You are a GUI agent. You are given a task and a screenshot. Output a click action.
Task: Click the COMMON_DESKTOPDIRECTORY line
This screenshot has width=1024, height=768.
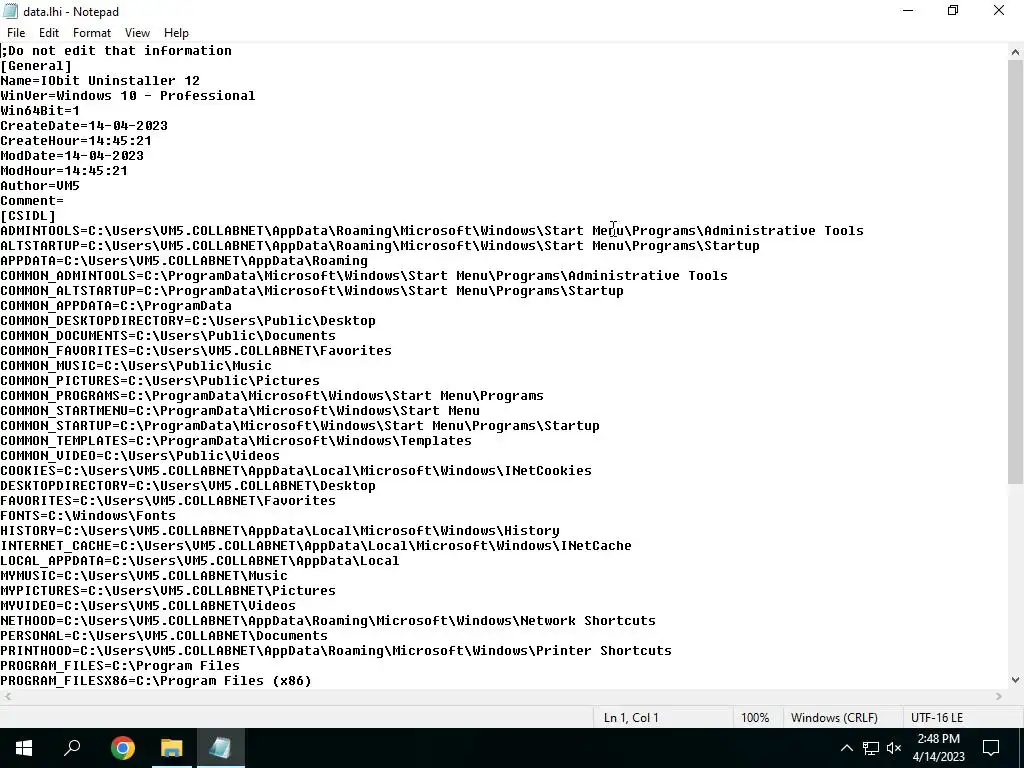point(188,321)
